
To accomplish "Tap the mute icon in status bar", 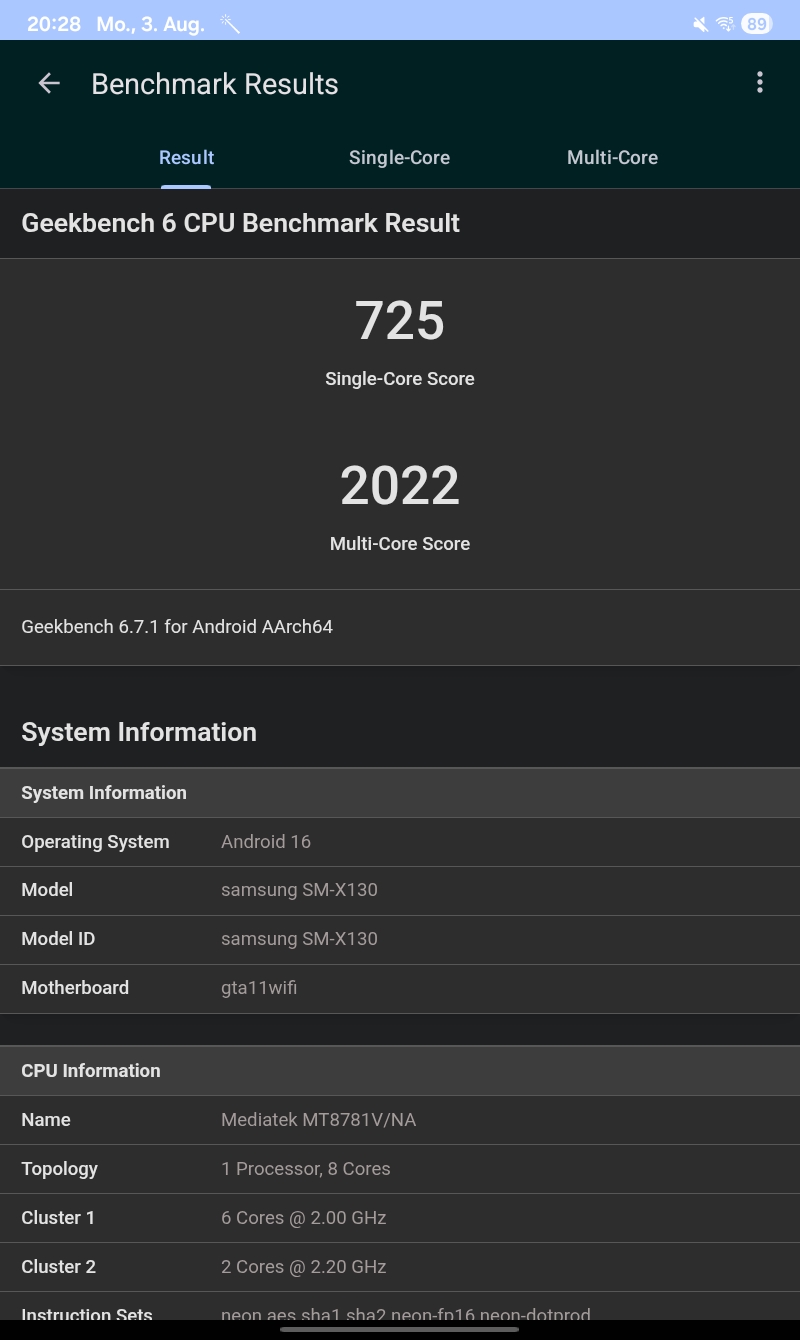I will 700,24.
